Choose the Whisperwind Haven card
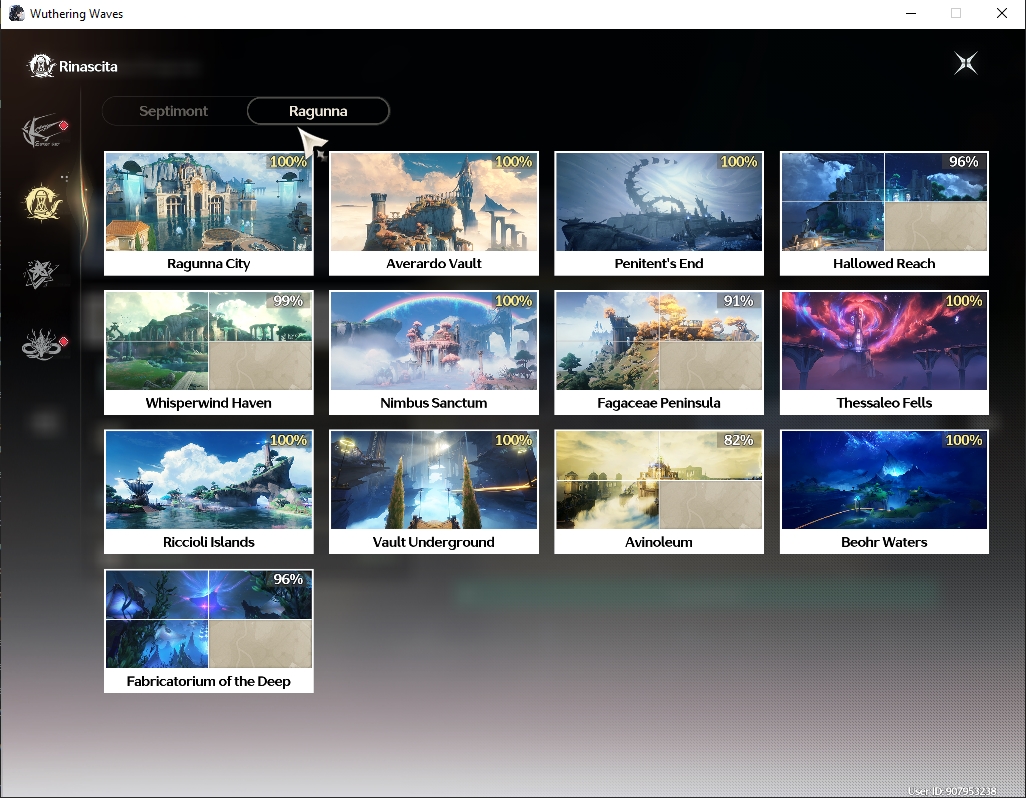This screenshot has width=1026, height=798. (x=209, y=353)
